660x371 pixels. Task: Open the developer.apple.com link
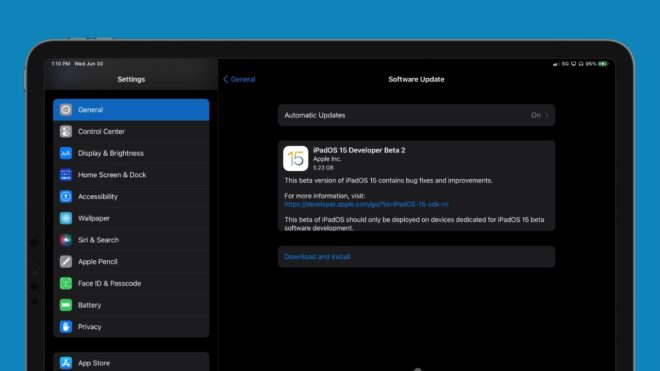coord(366,204)
